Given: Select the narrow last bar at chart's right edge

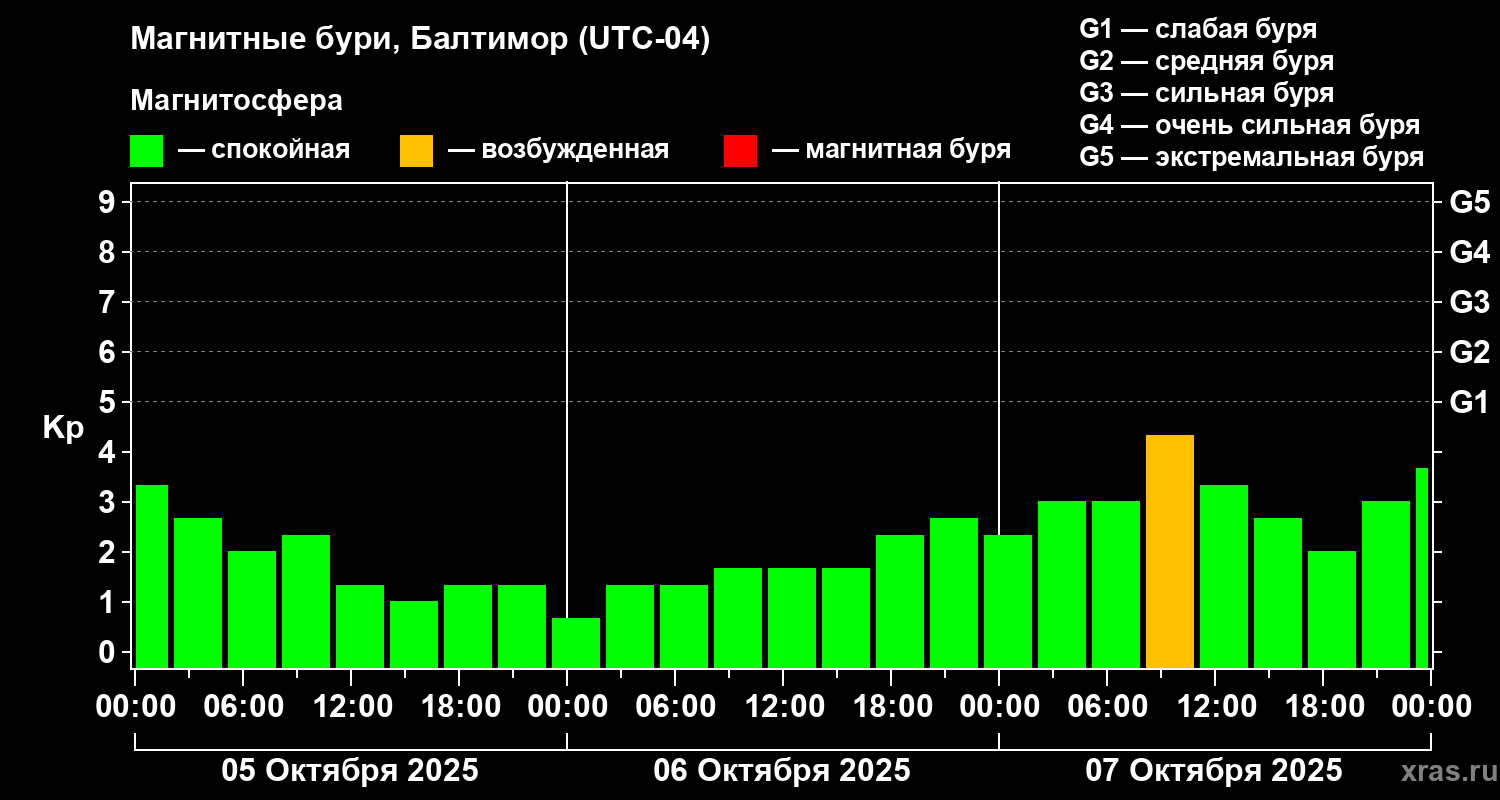Looking at the screenshot, I should (x=1422, y=568).
